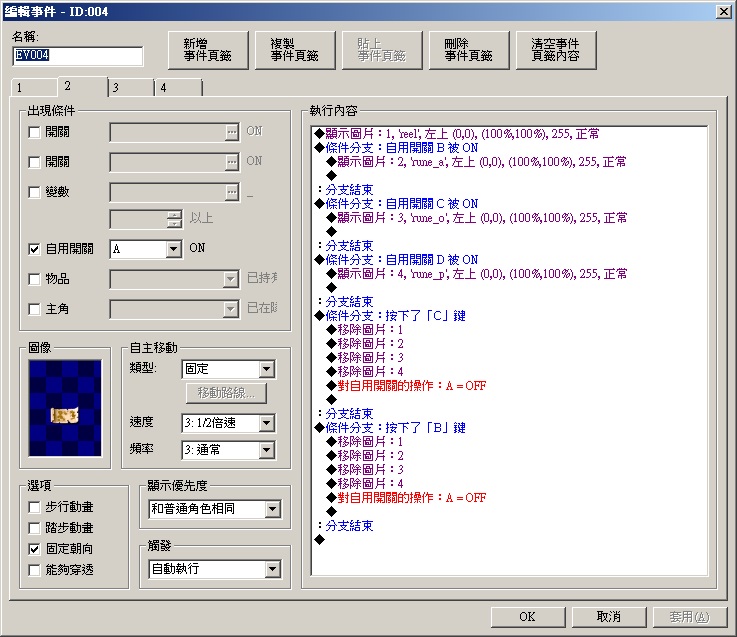737x637 pixels.
Task: Click the 清空事件頁簽內容 button
Action: [x=556, y=50]
